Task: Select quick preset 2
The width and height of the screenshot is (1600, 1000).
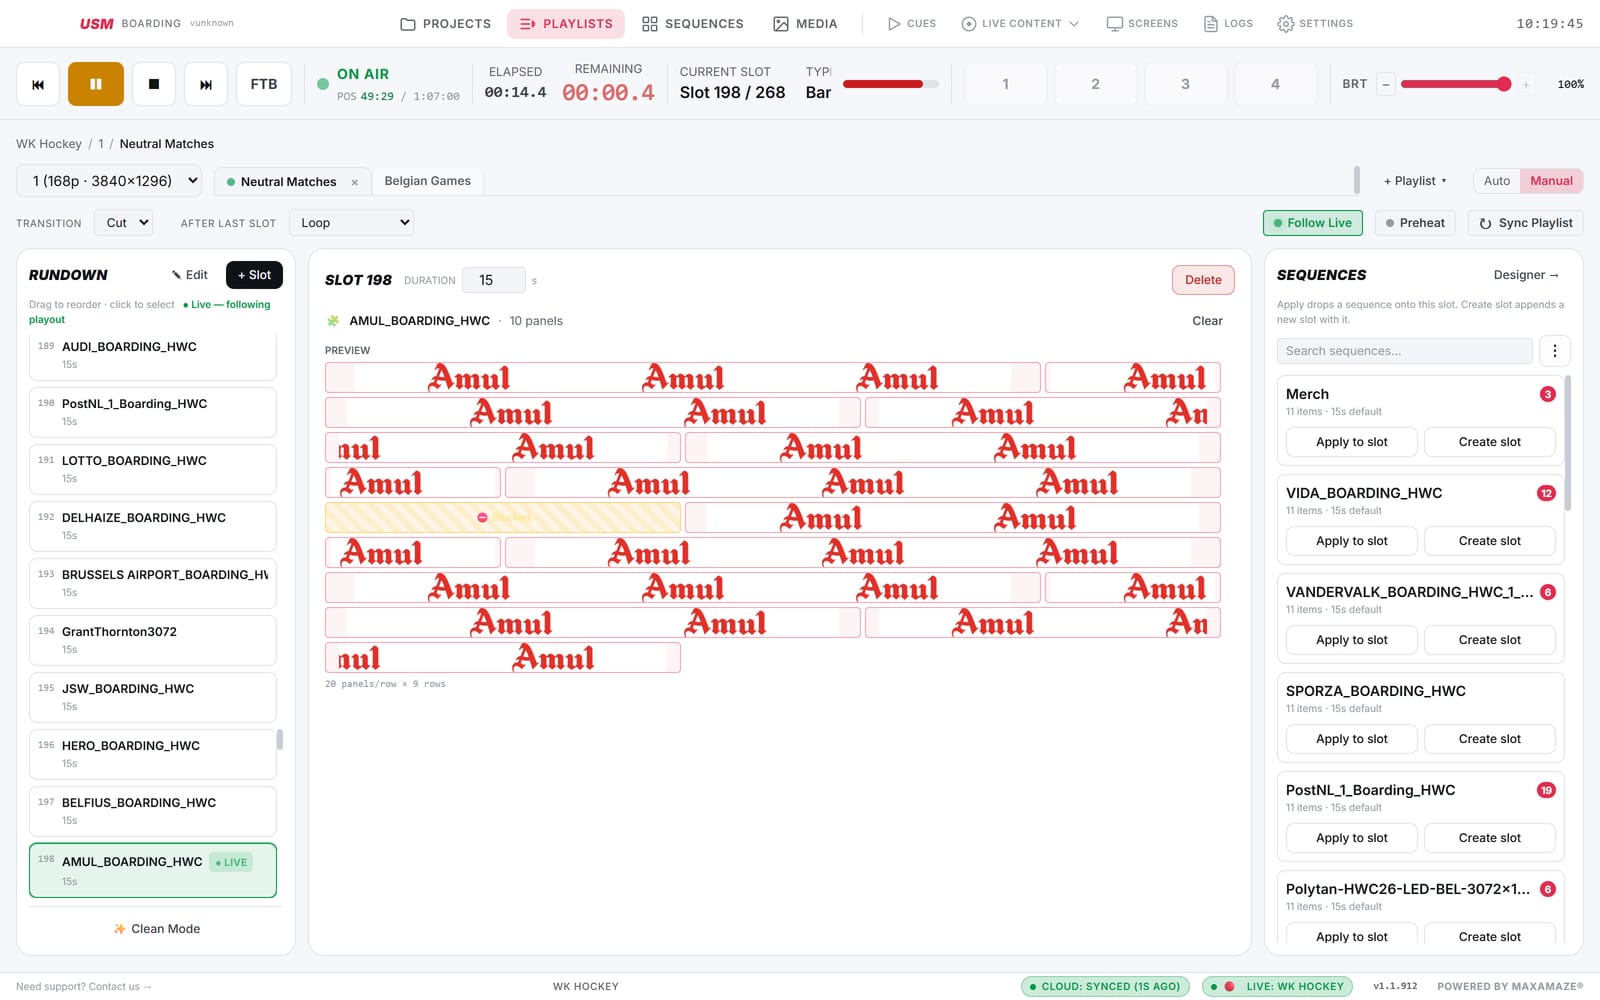Action: click(x=1095, y=84)
